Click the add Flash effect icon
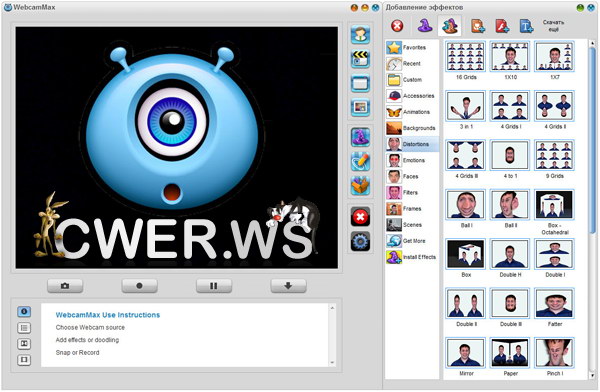 (x=502, y=26)
